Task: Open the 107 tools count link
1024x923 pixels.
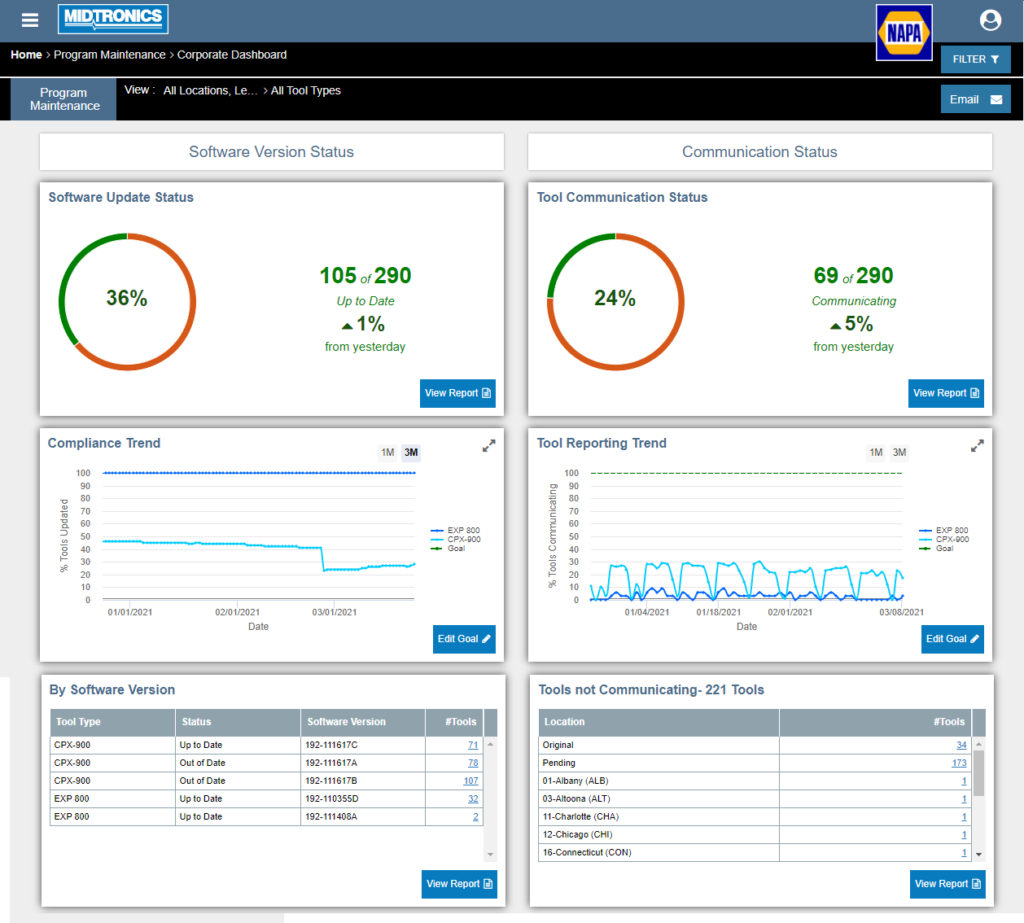Action: (470, 781)
